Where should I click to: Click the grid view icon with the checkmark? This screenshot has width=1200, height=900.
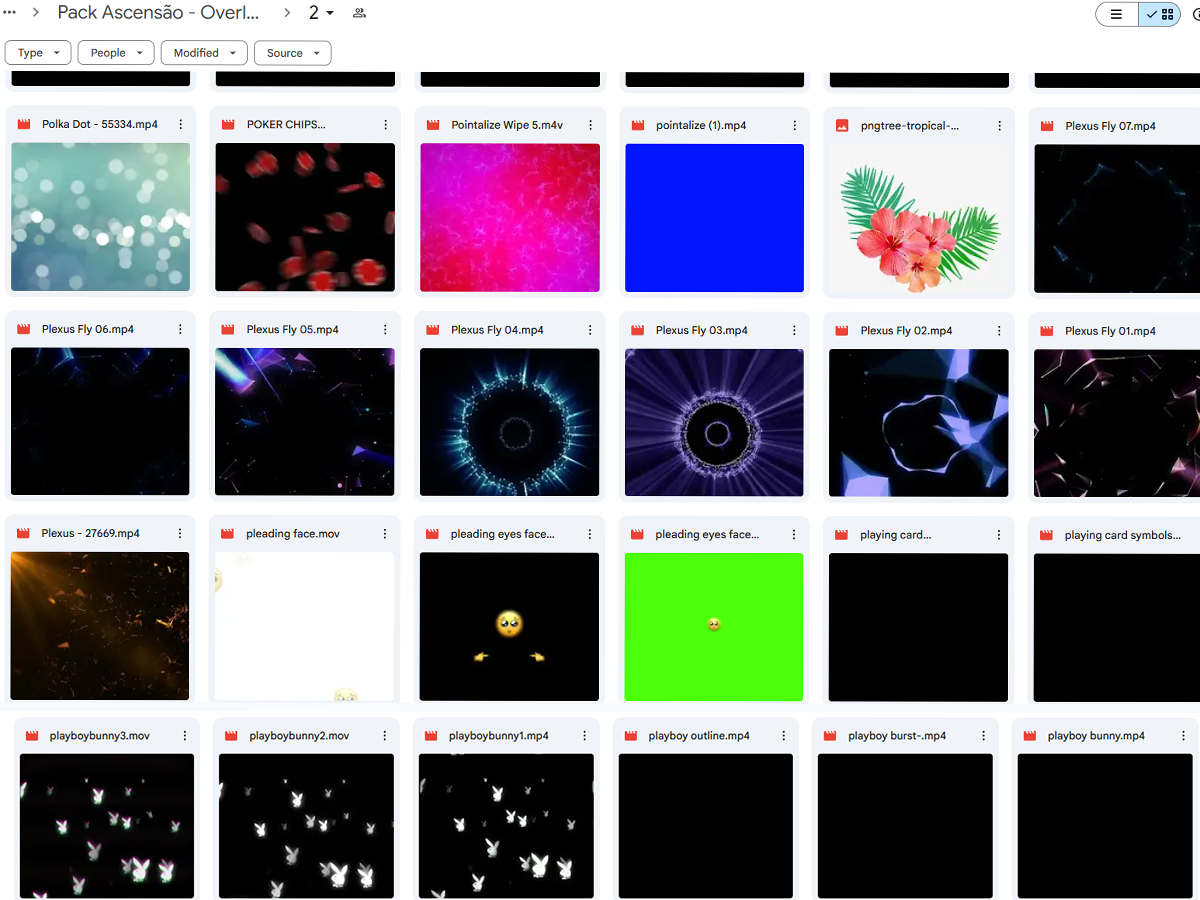1160,14
